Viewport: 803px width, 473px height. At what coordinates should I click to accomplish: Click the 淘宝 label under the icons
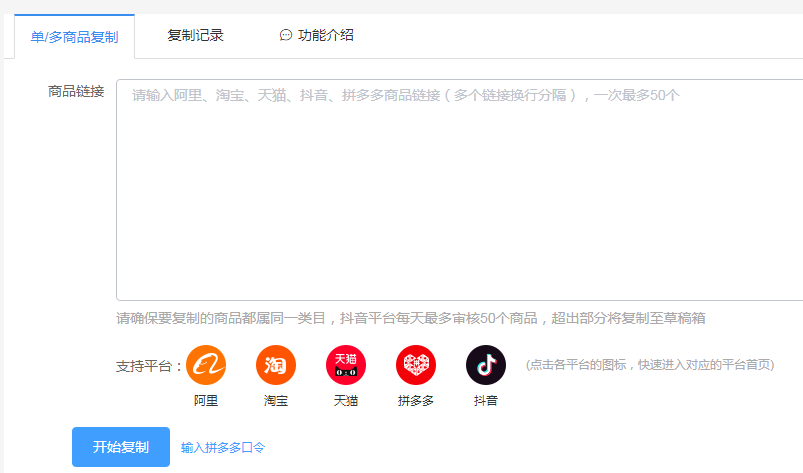[x=276, y=400]
